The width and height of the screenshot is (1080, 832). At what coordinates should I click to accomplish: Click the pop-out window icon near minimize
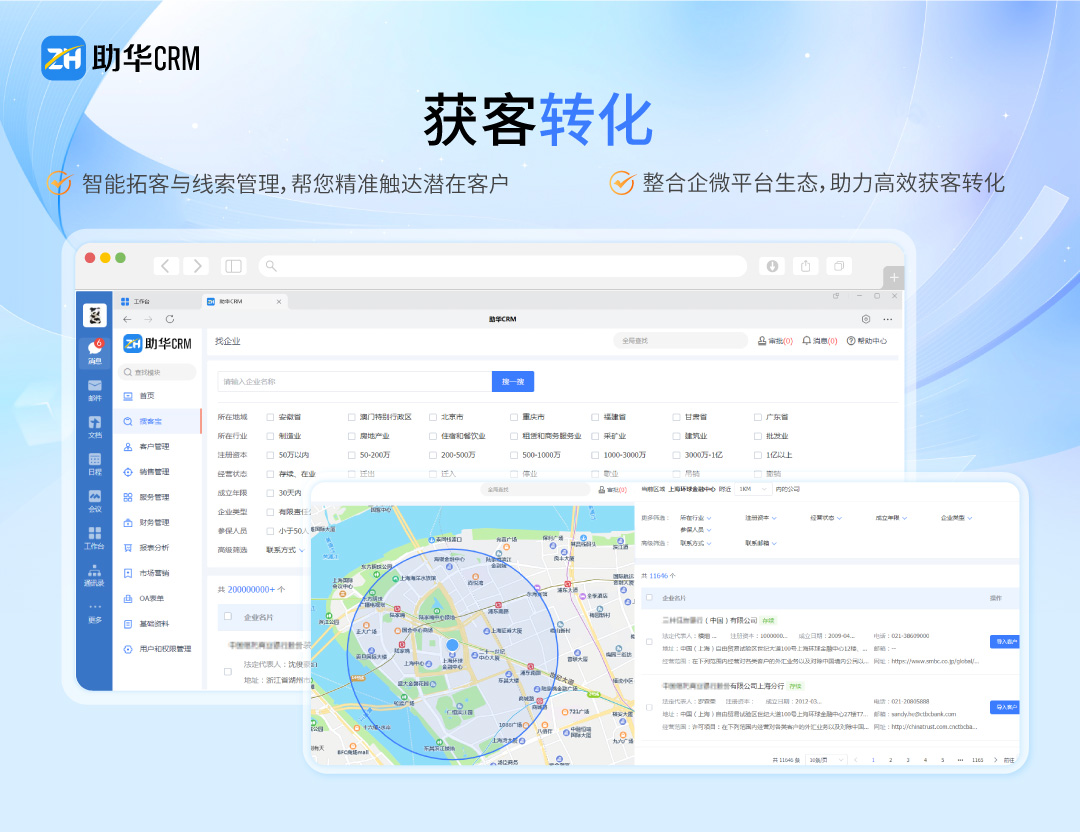(x=836, y=296)
